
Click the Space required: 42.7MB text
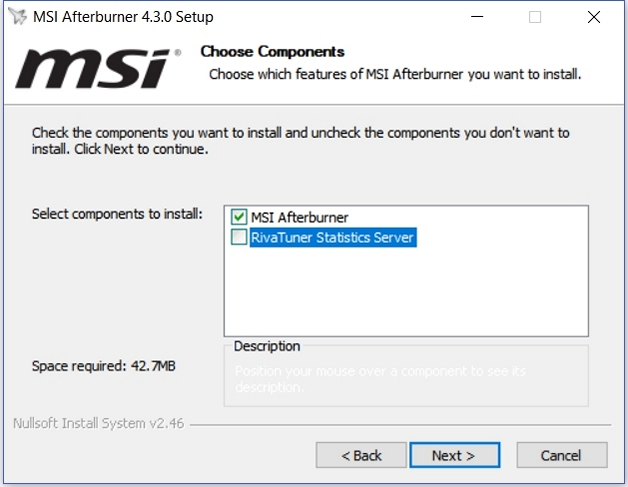pos(104,366)
